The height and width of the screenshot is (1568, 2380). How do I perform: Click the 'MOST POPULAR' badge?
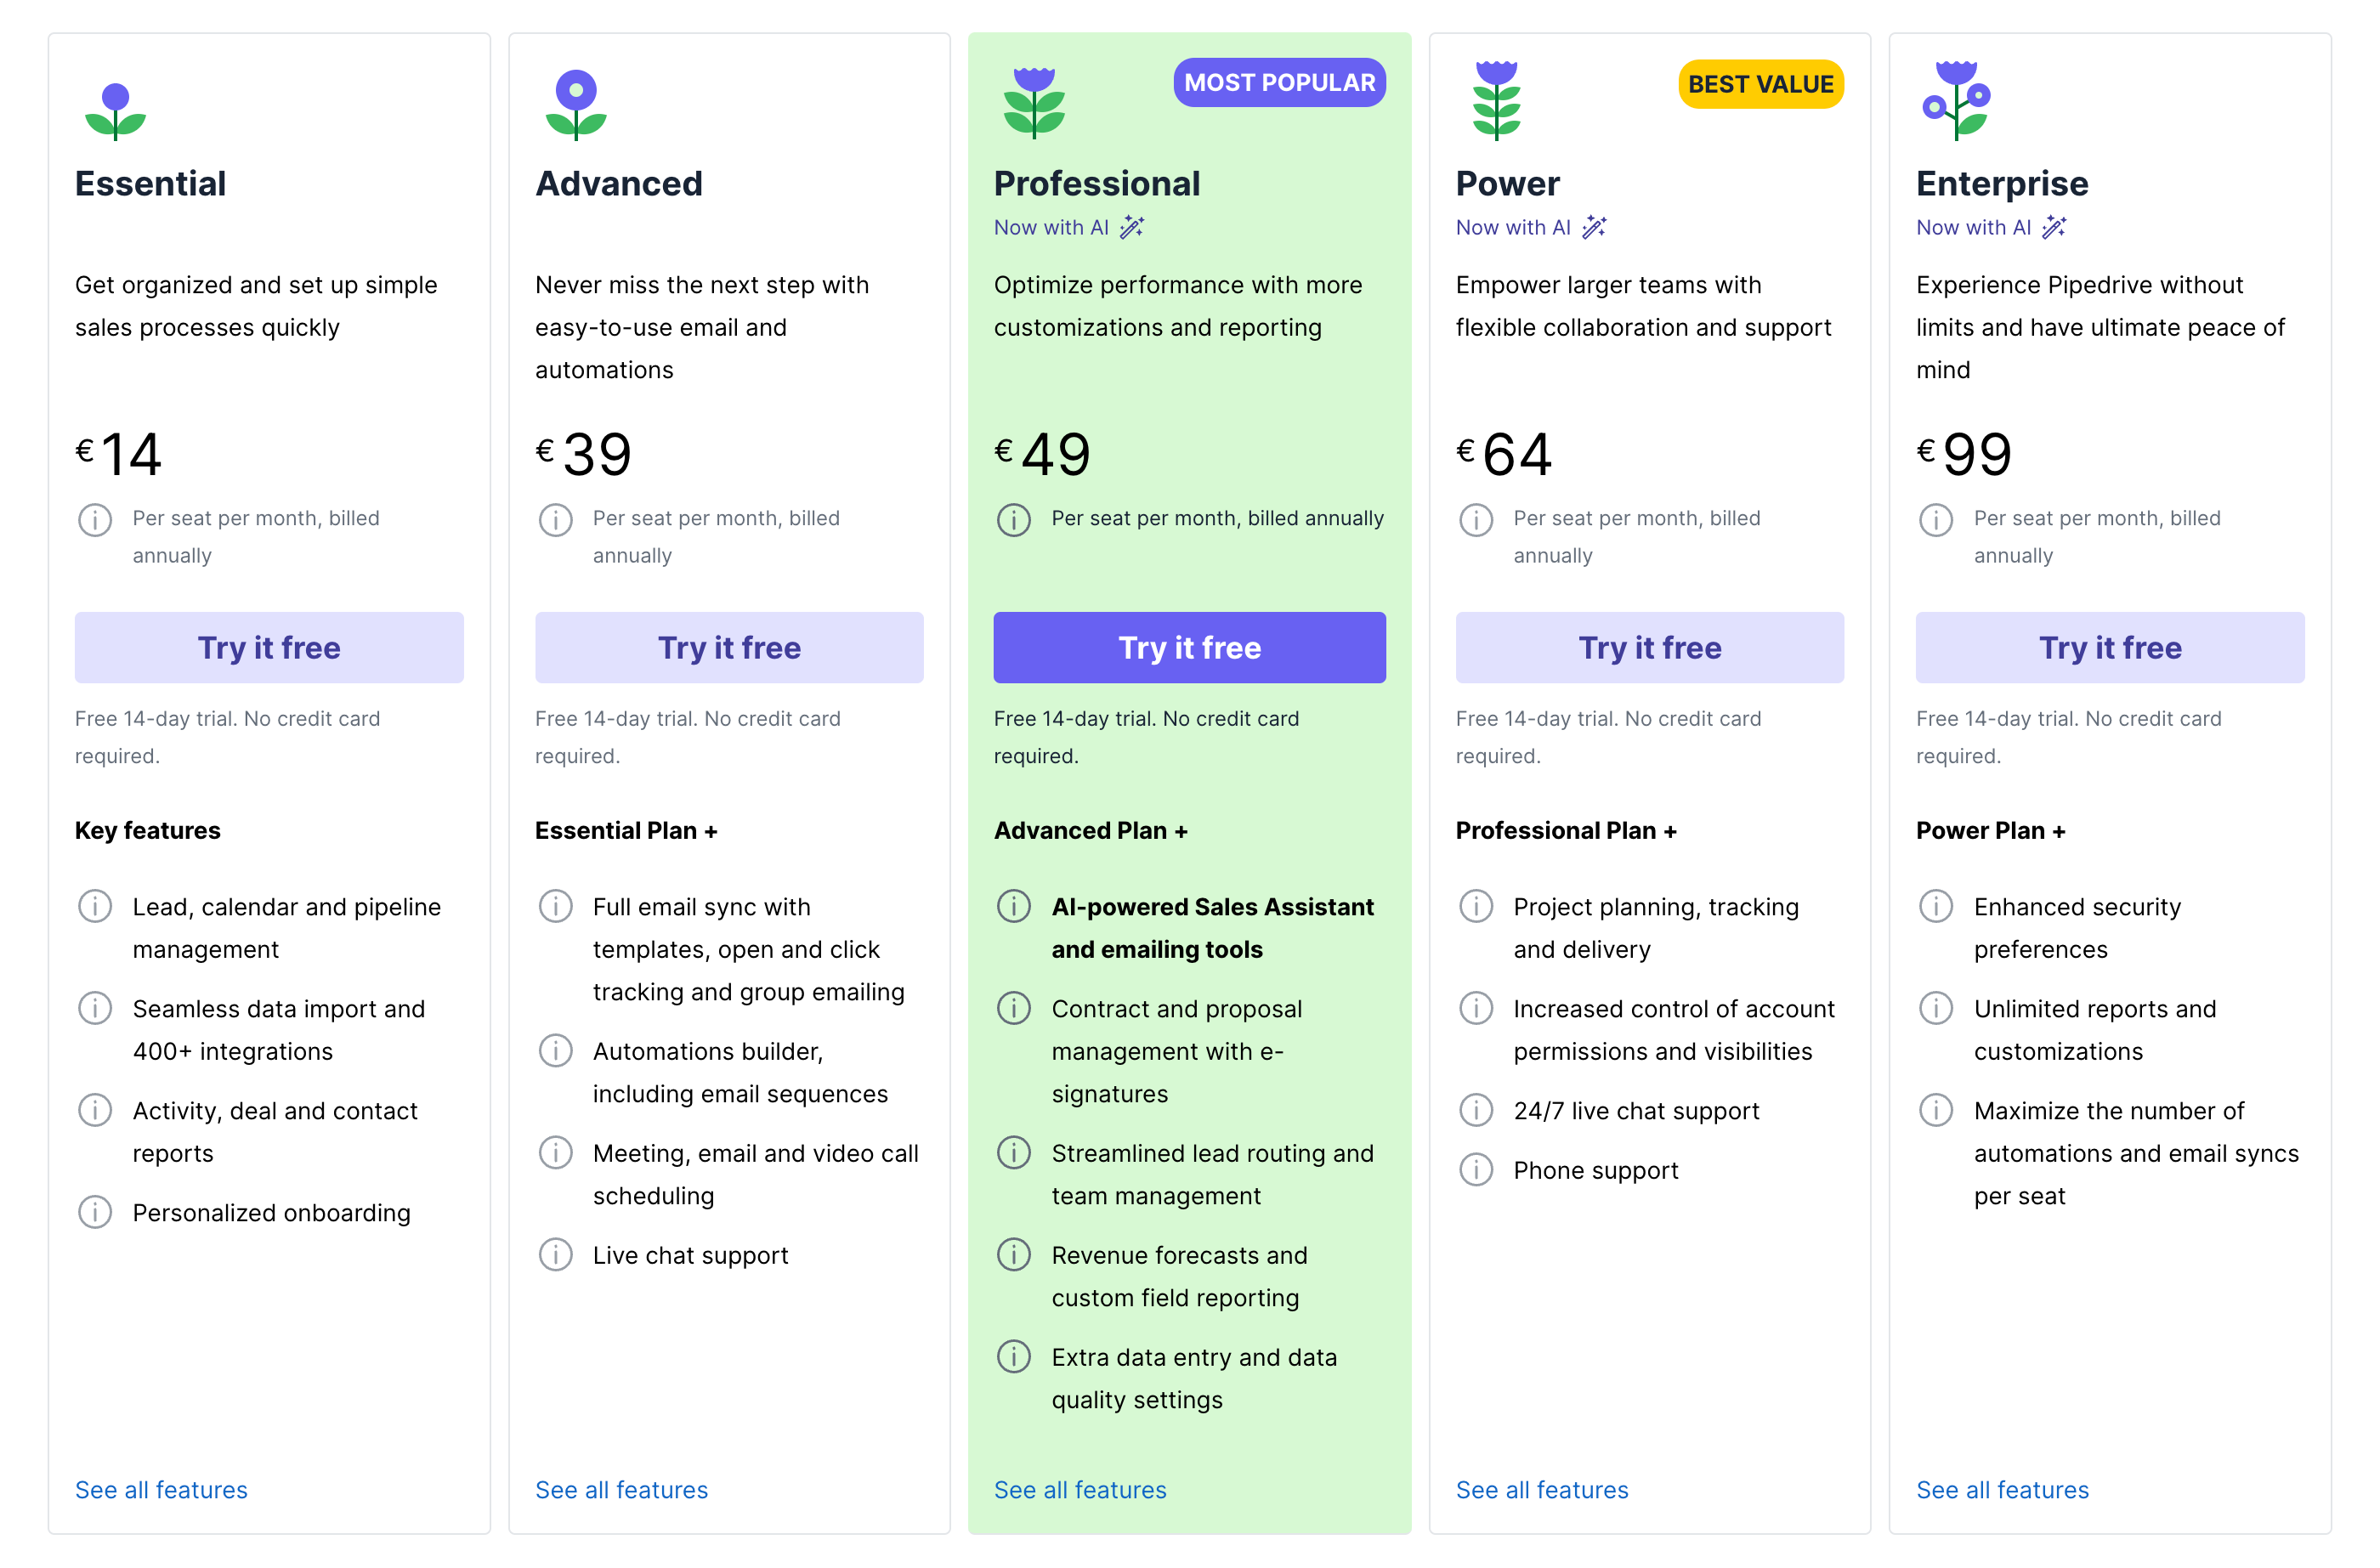click(x=1279, y=83)
